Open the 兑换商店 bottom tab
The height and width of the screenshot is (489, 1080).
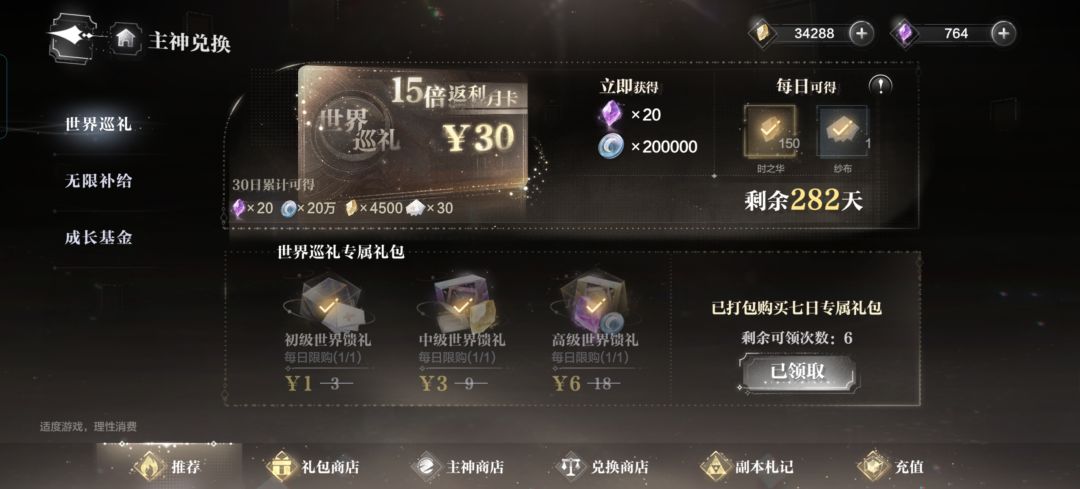click(603, 467)
